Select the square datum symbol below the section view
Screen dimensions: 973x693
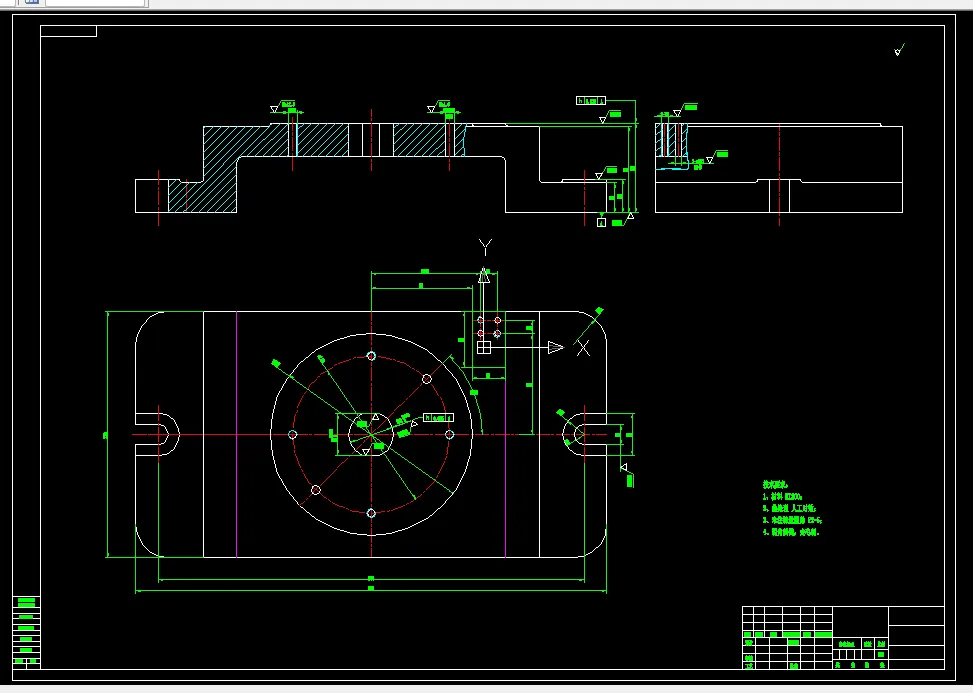coord(601,223)
